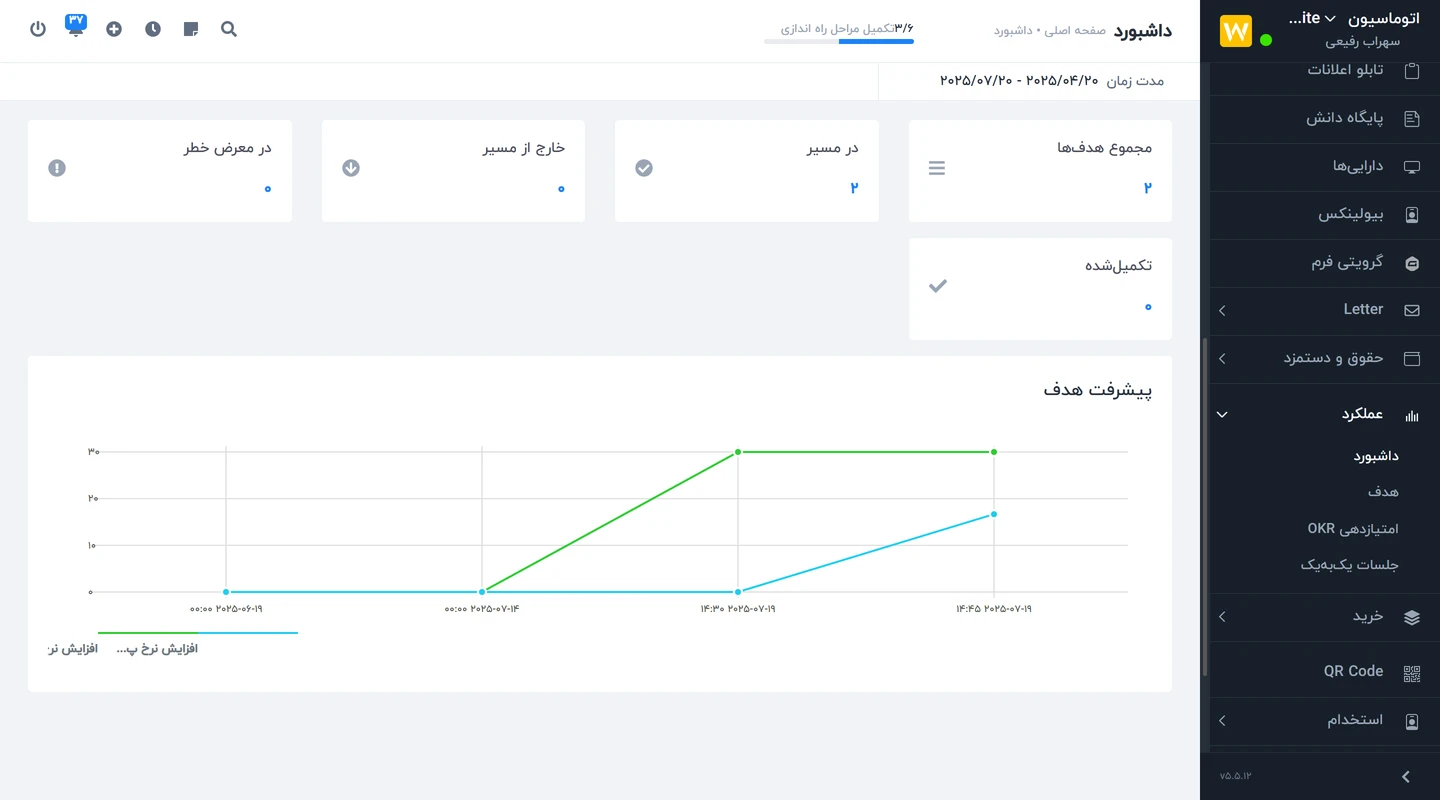The image size is (1440, 800).
Task: Click the exclamation icon on در معرض خطر card
Action: pyautogui.click(x=57, y=168)
